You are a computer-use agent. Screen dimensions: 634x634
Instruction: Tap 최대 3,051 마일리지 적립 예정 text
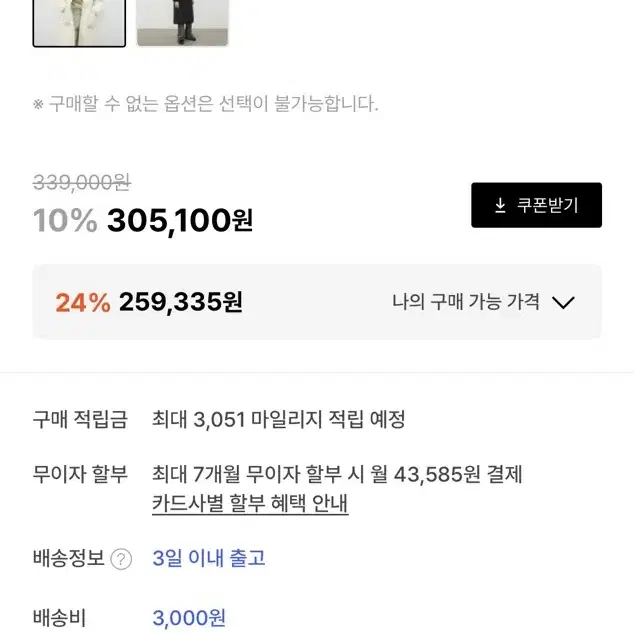(x=279, y=419)
